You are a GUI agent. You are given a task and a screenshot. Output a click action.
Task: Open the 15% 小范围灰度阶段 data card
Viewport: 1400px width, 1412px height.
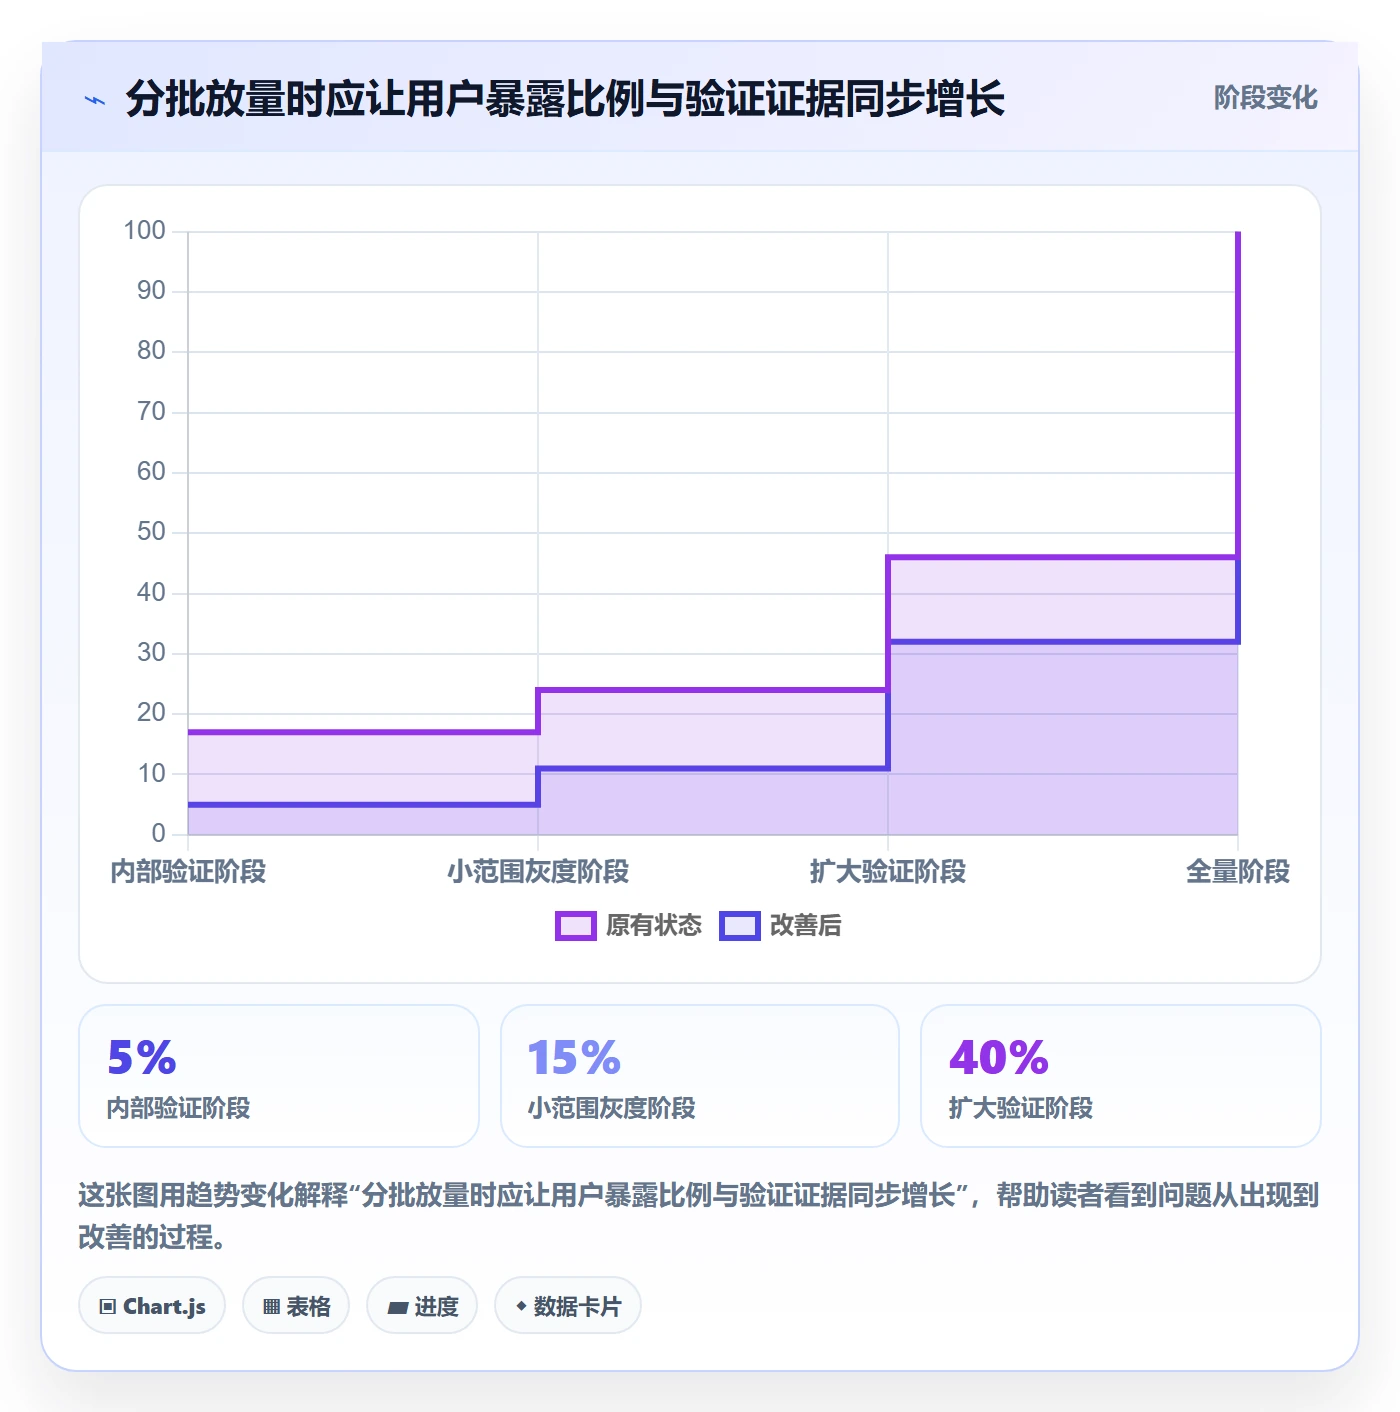700,1076
